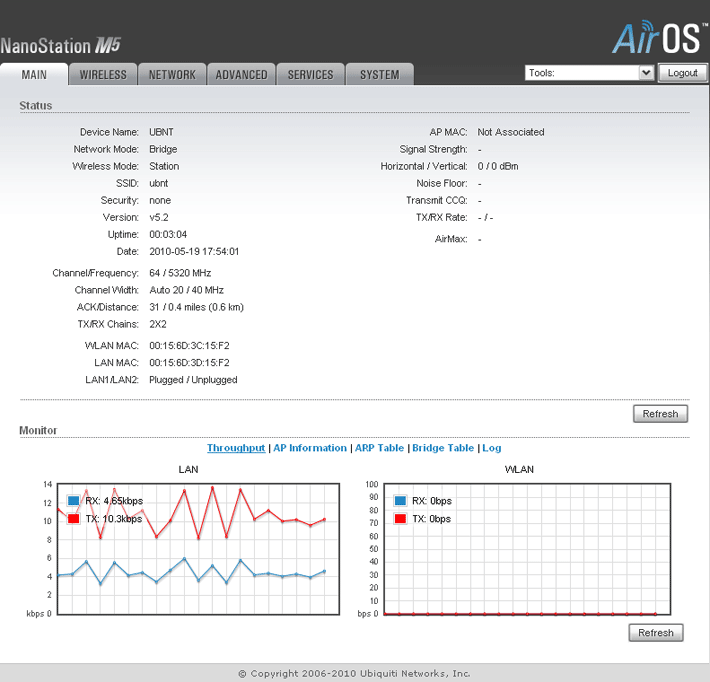
Task: Refresh the Status section
Action: 660,413
